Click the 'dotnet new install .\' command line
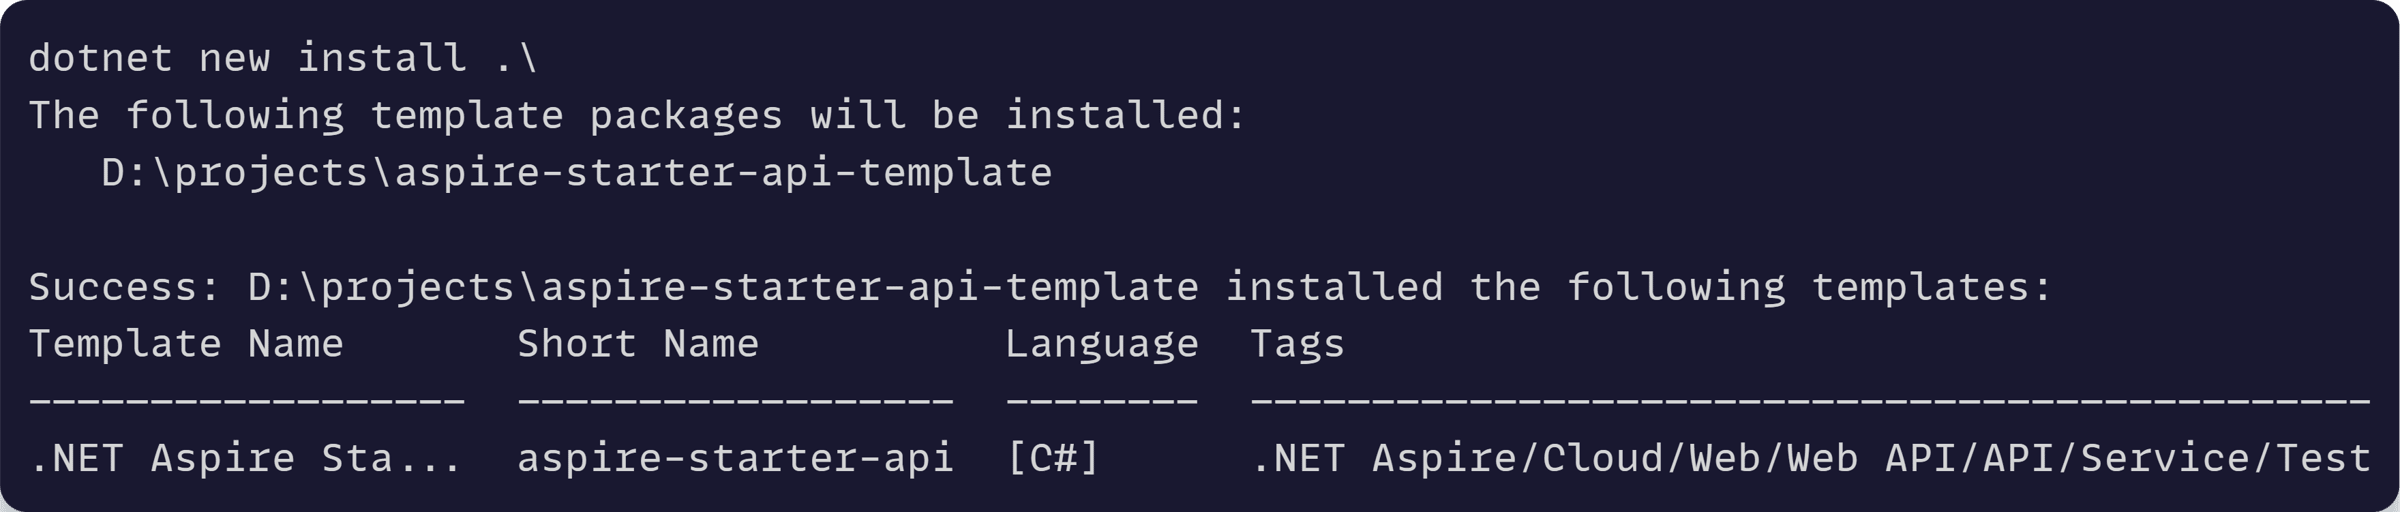The height and width of the screenshot is (512, 2400). [x=283, y=58]
